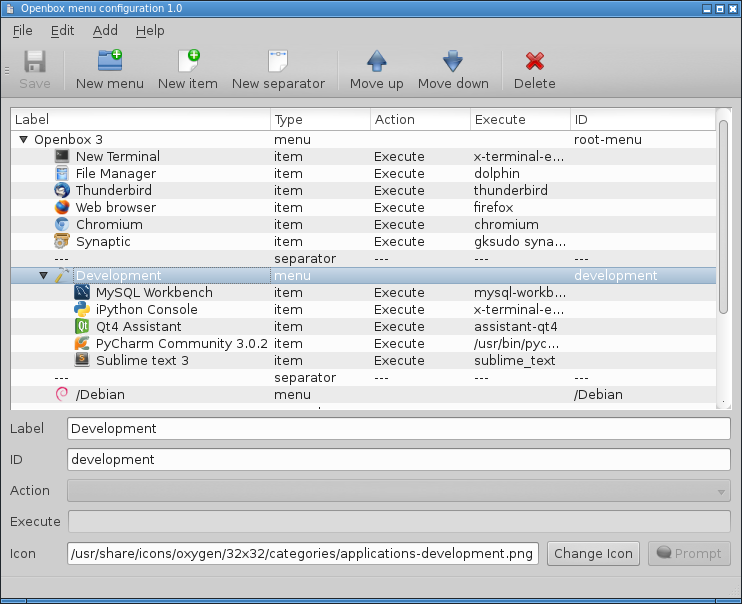742x604 pixels.
Task: Maximize the window from title bar
Action: pos(720,9)
